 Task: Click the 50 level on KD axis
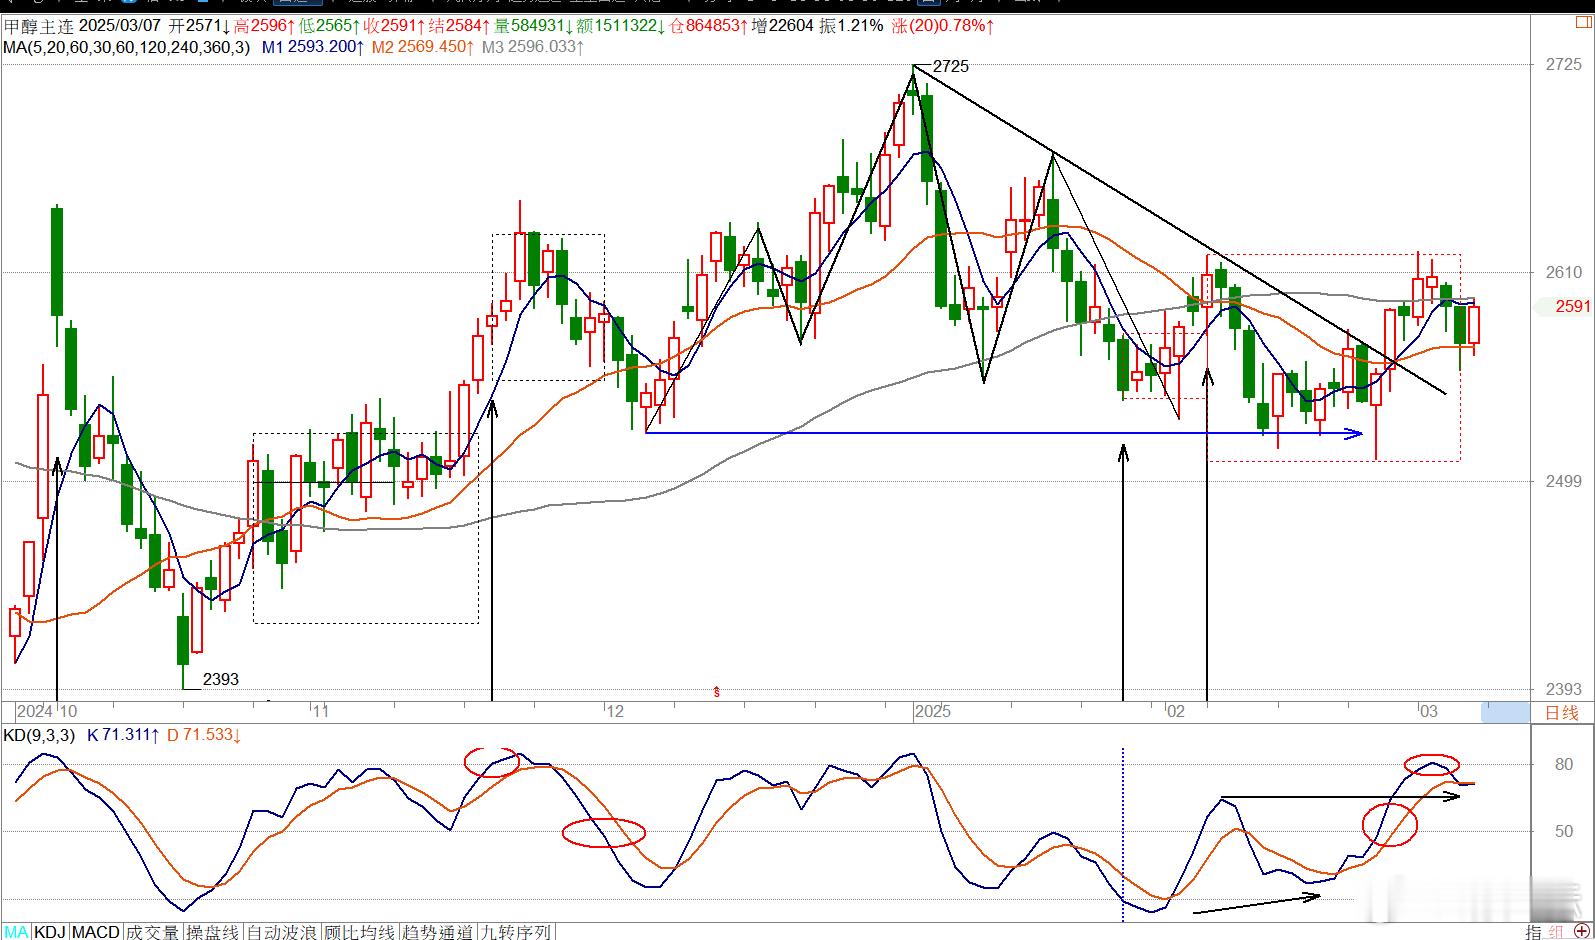coord(1564,831)
